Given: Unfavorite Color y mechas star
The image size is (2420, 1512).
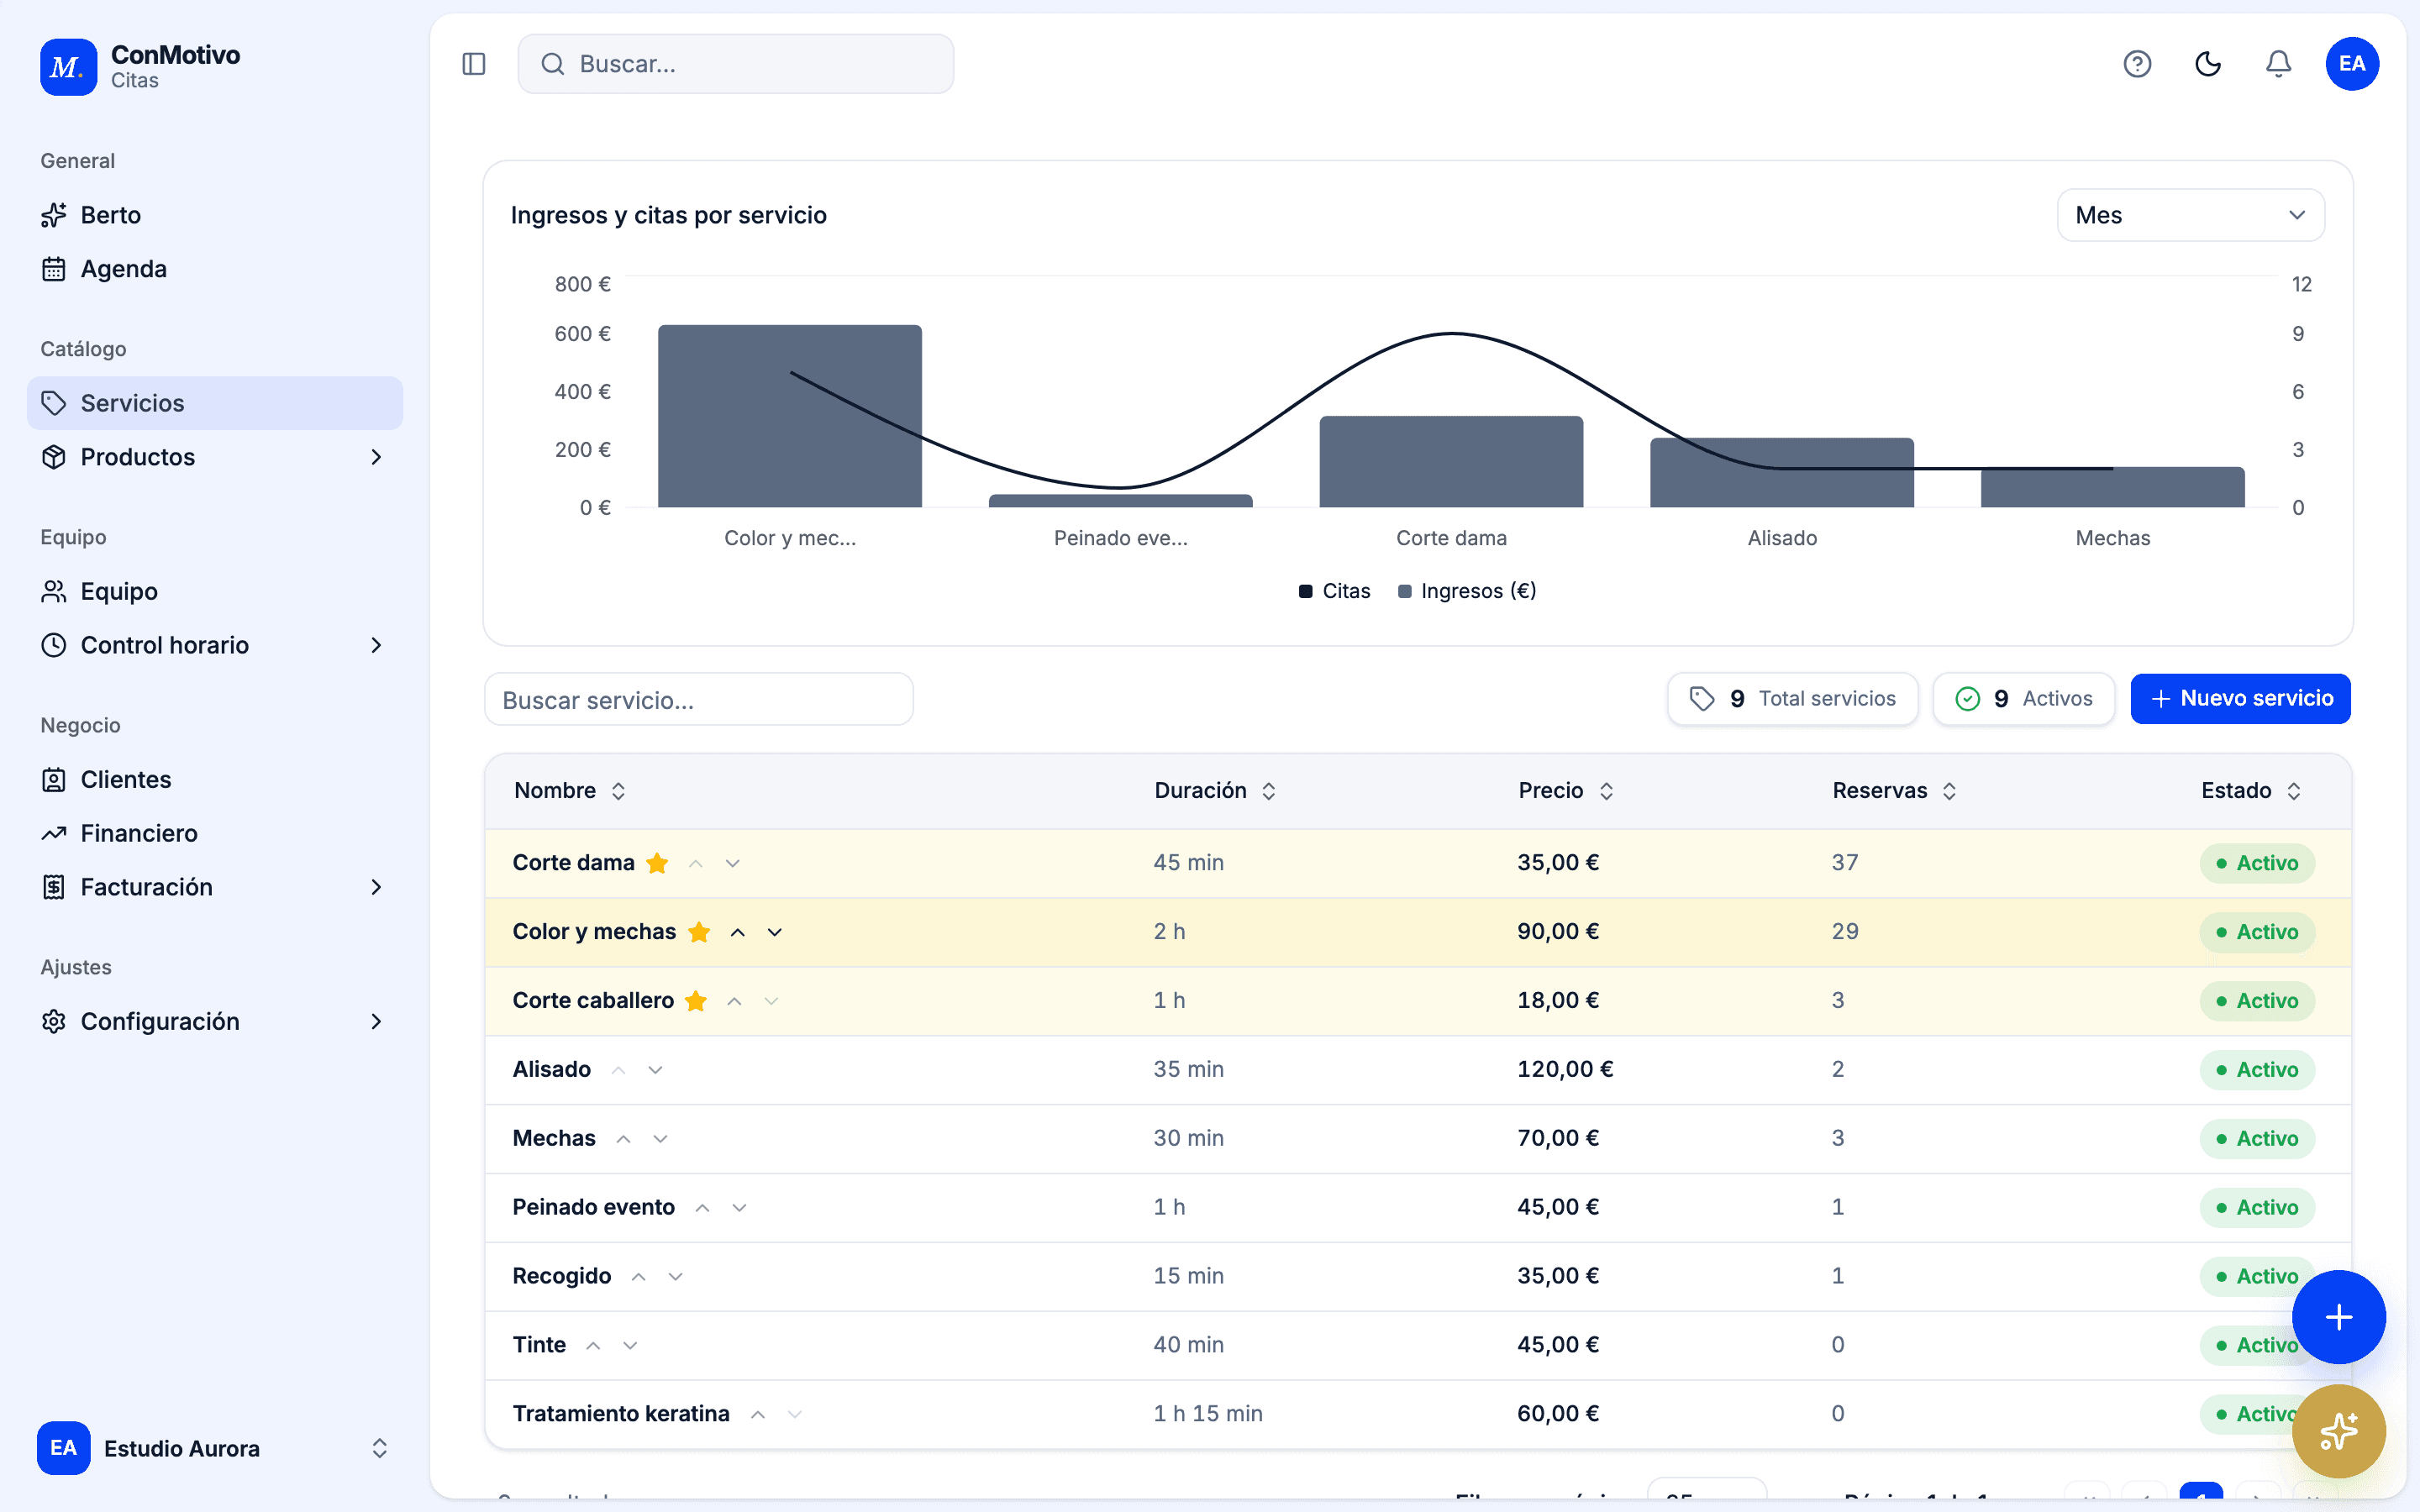Looking at the screenshot, I should pyautogui.click(x=699, y=932).
